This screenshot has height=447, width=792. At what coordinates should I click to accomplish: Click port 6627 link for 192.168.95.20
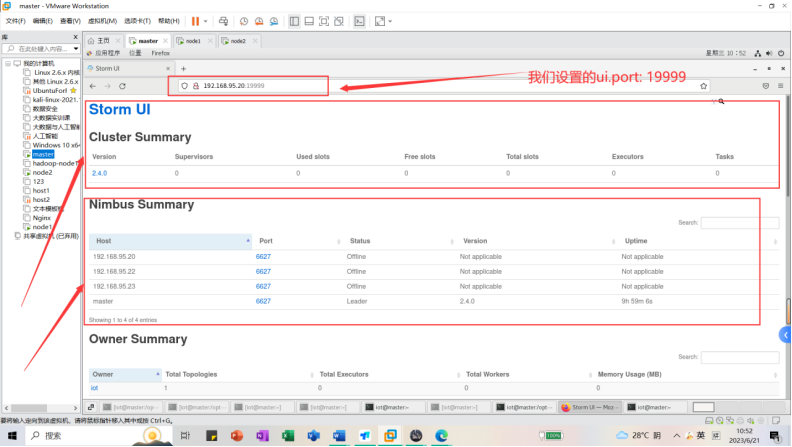point(263,257)
